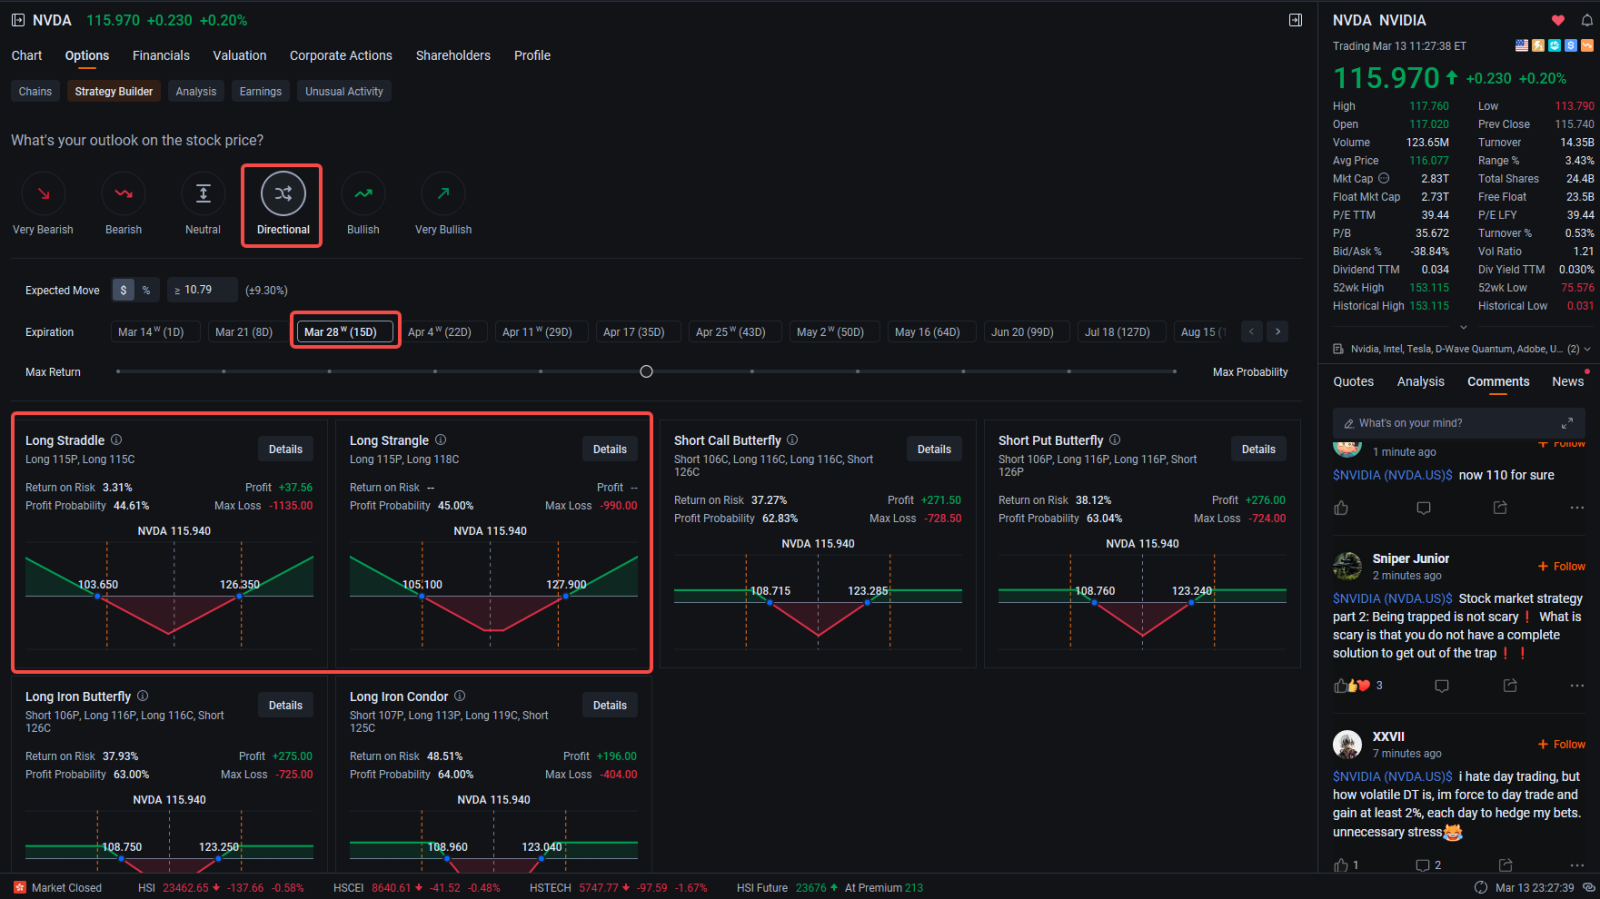Image resolution: width=1600 pixels, height=899 pixels.
Task: Open Details for Long Iron Condor
Action: coord(610,706)
